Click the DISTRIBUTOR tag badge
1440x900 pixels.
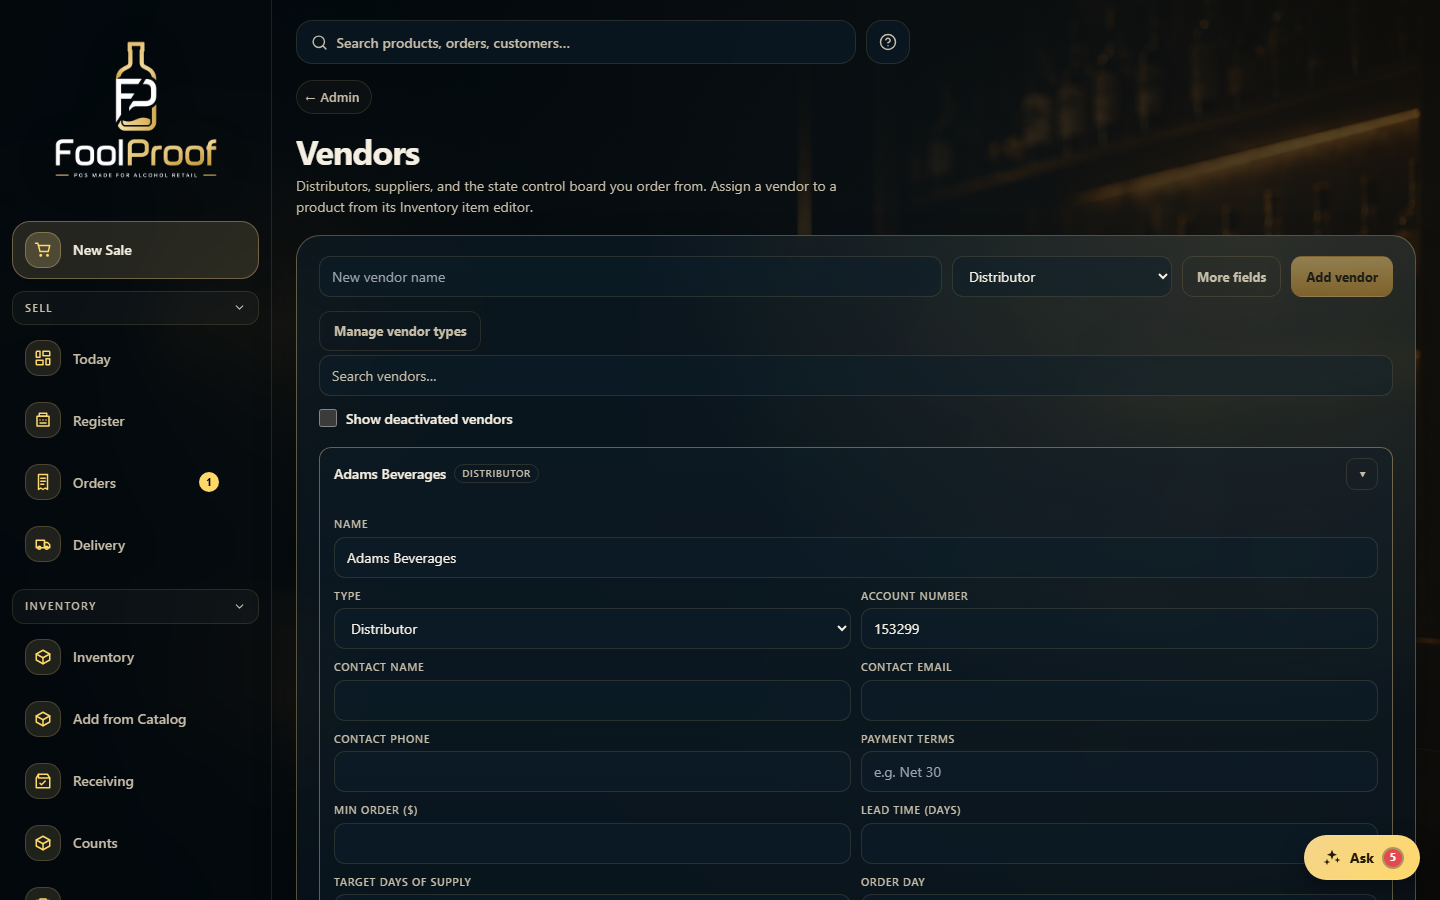tap(497, 474)
